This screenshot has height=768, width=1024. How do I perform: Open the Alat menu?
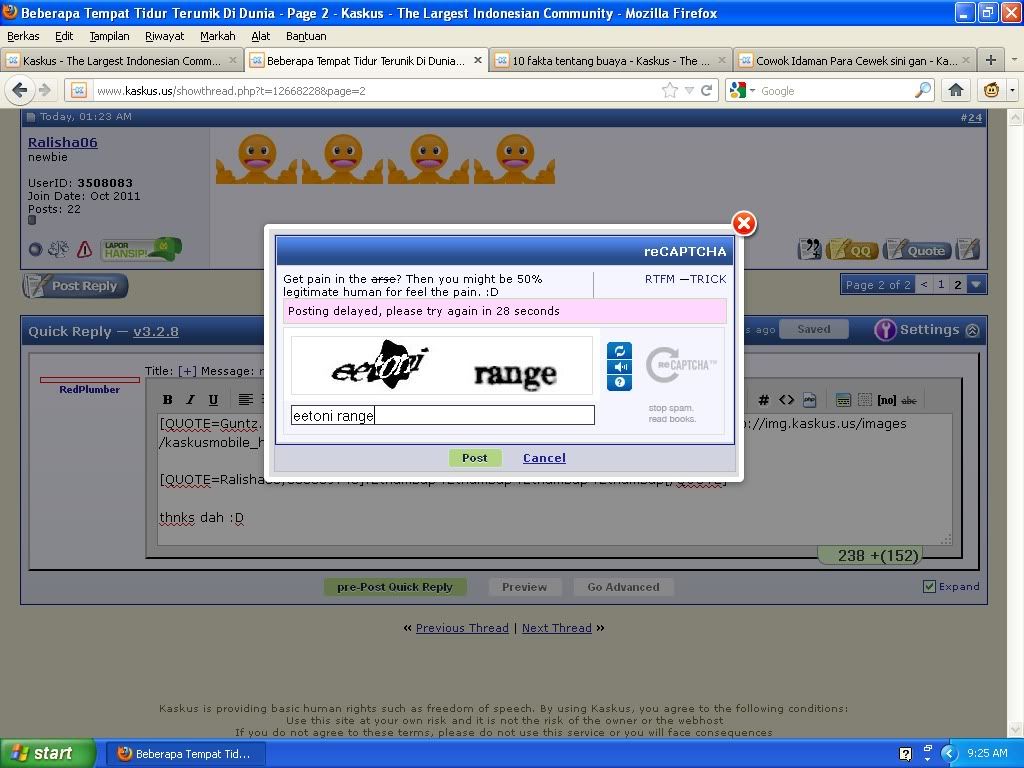pyautogui.click(x=261, y=36)
